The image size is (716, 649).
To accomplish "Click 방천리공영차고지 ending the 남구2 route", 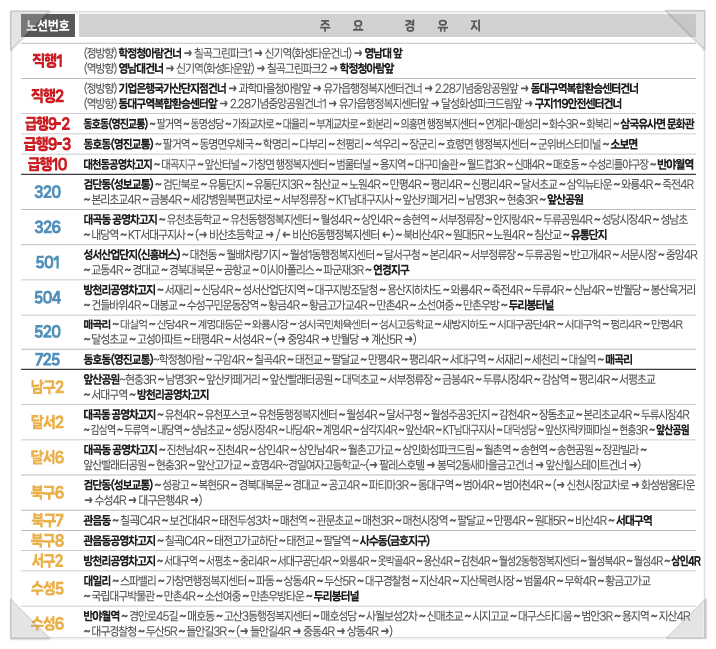I will coord(173,395).
